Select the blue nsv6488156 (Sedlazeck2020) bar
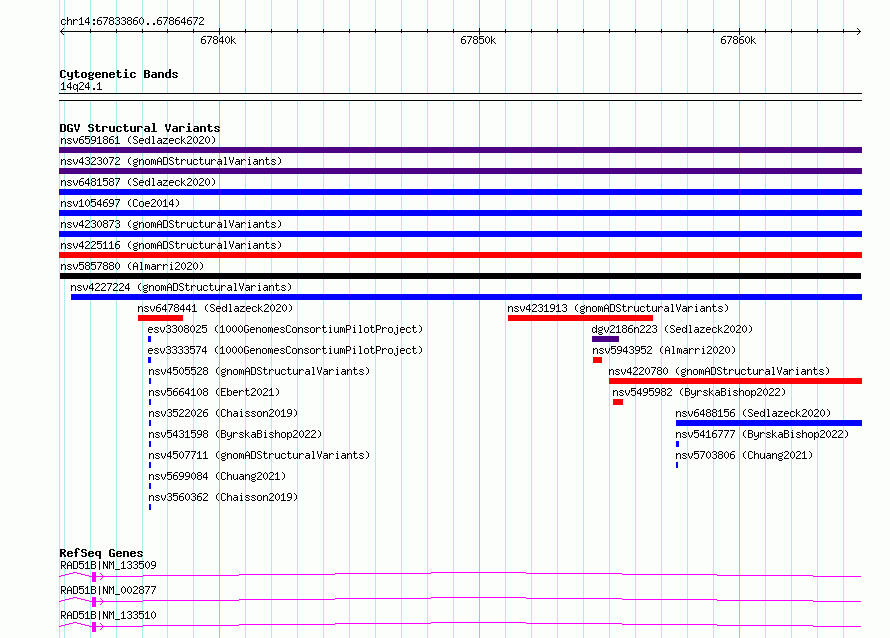This screenshot has width=890, height=638. (769, 423)
